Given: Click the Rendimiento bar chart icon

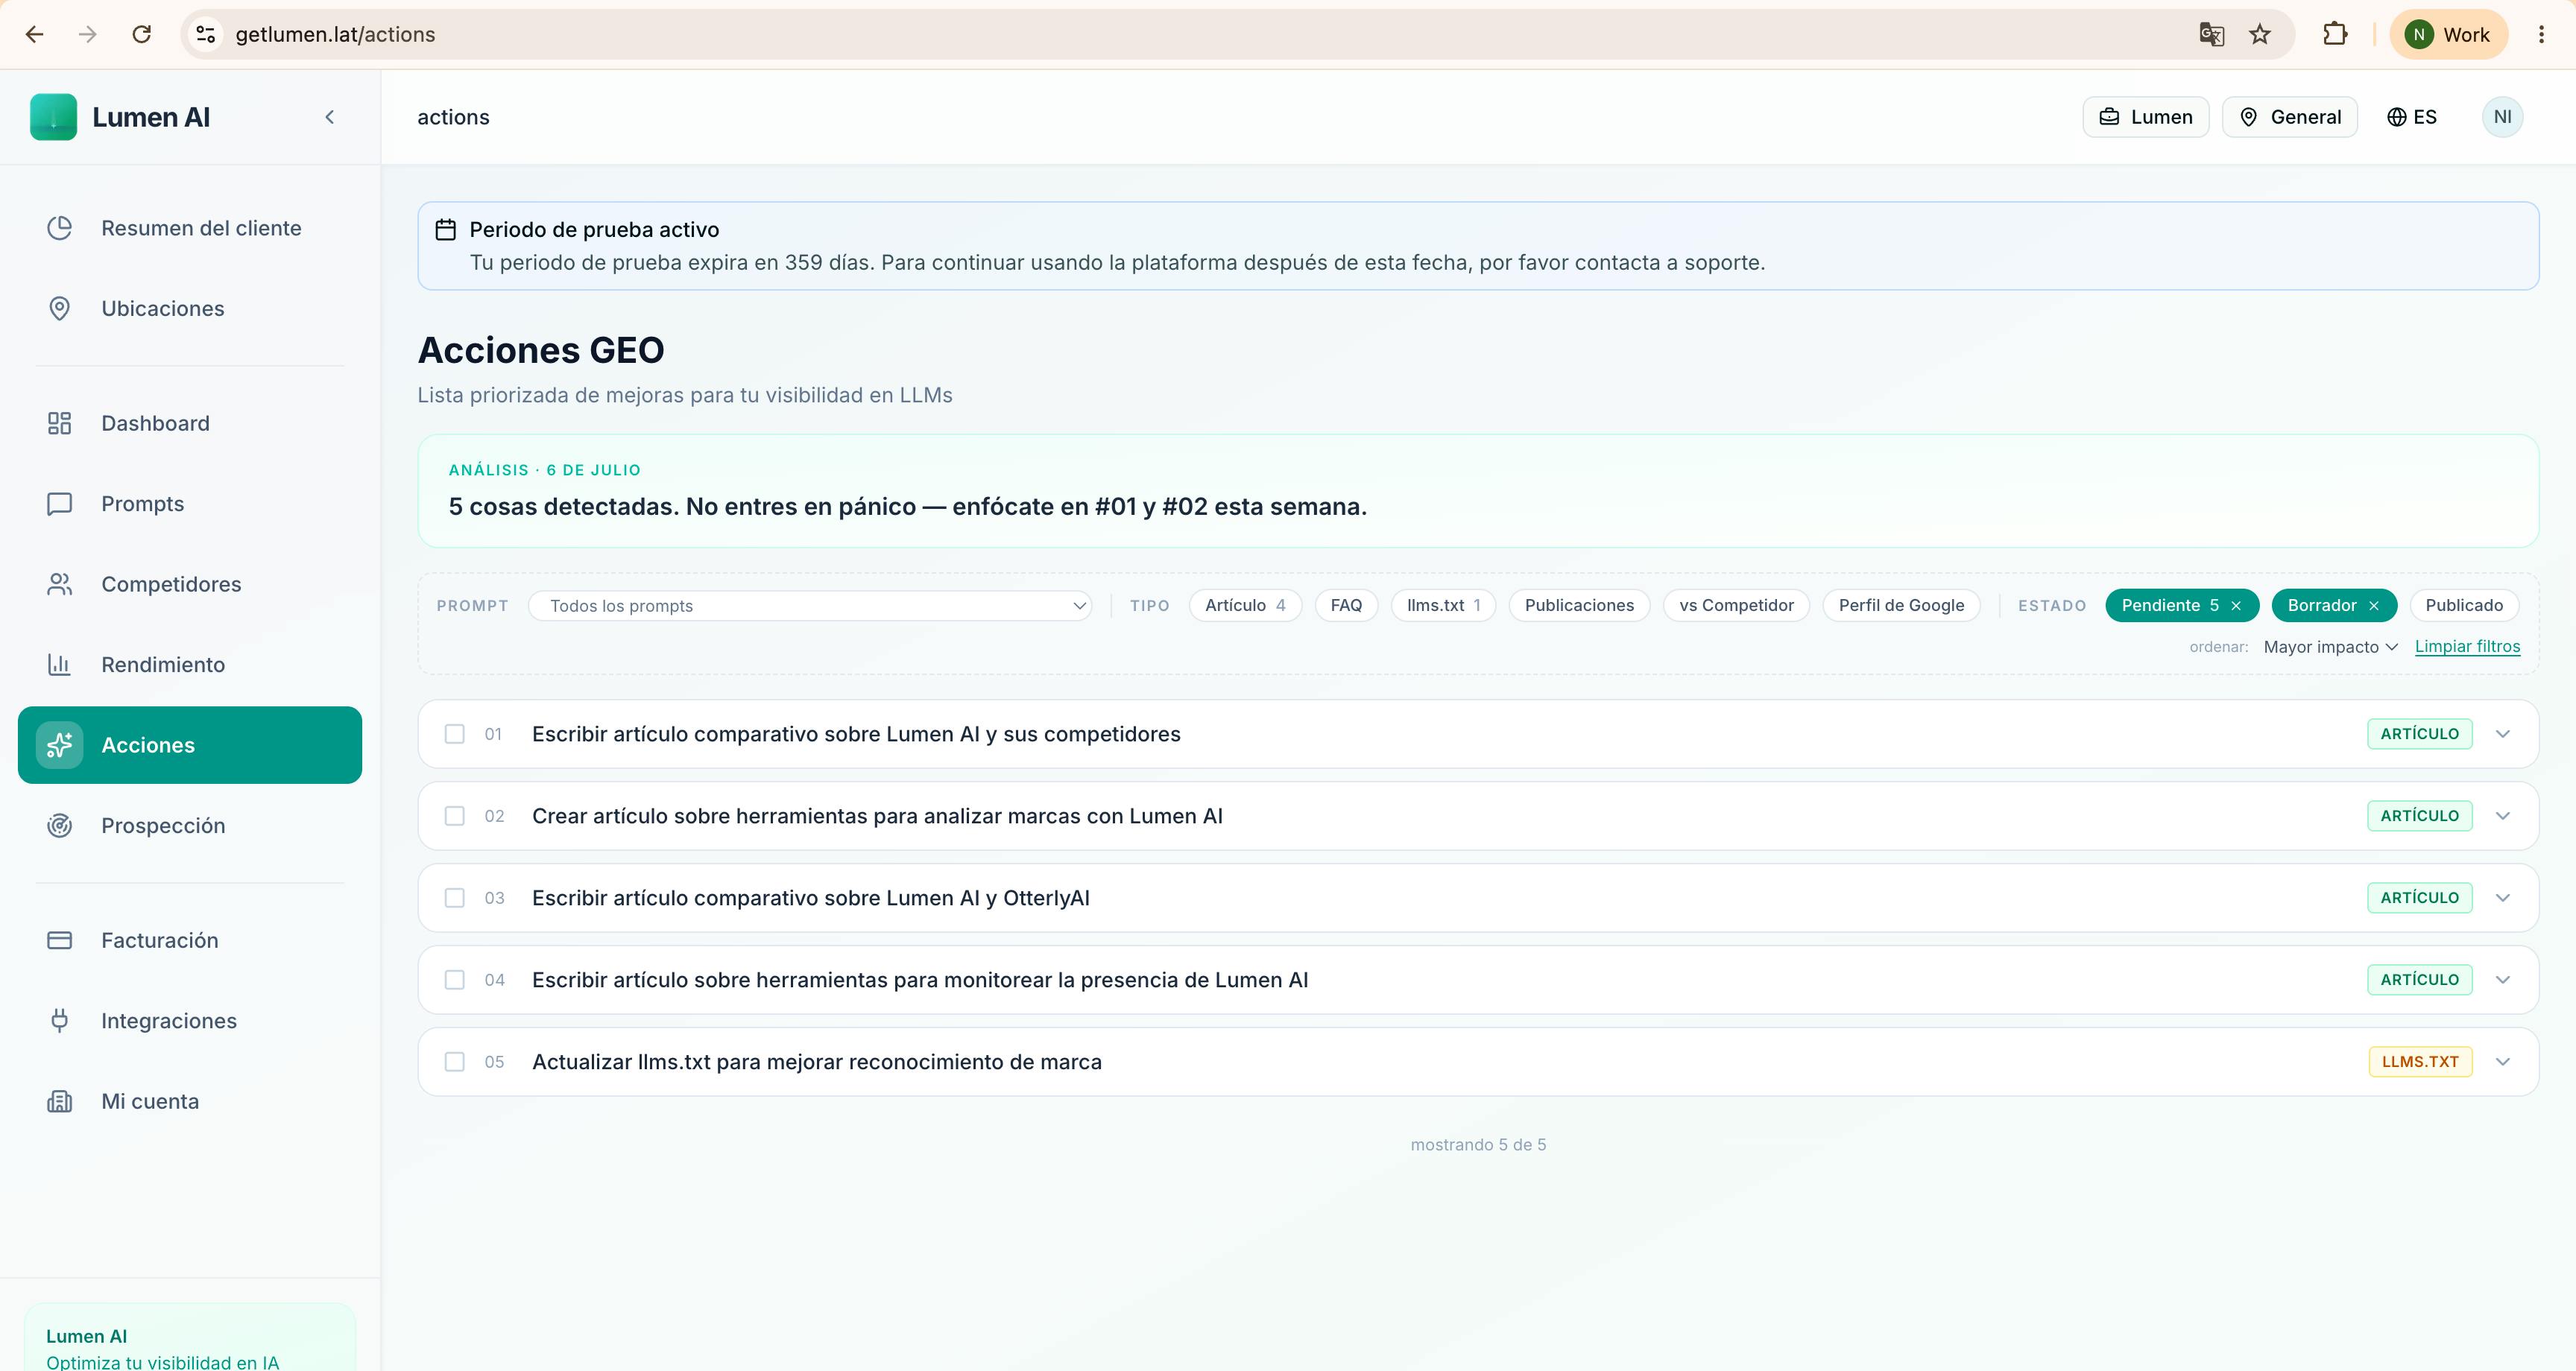Looking at the screenshot, I should 60,665.
